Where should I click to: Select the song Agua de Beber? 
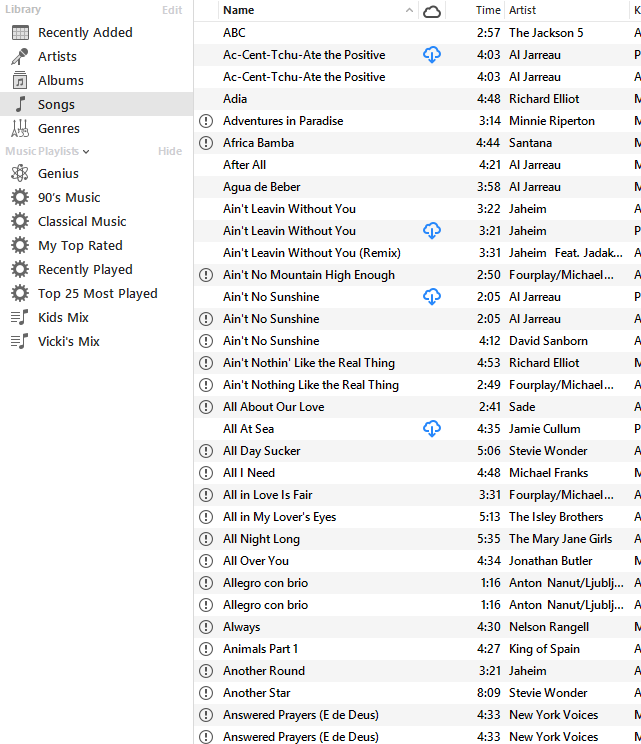coord(261,187)
